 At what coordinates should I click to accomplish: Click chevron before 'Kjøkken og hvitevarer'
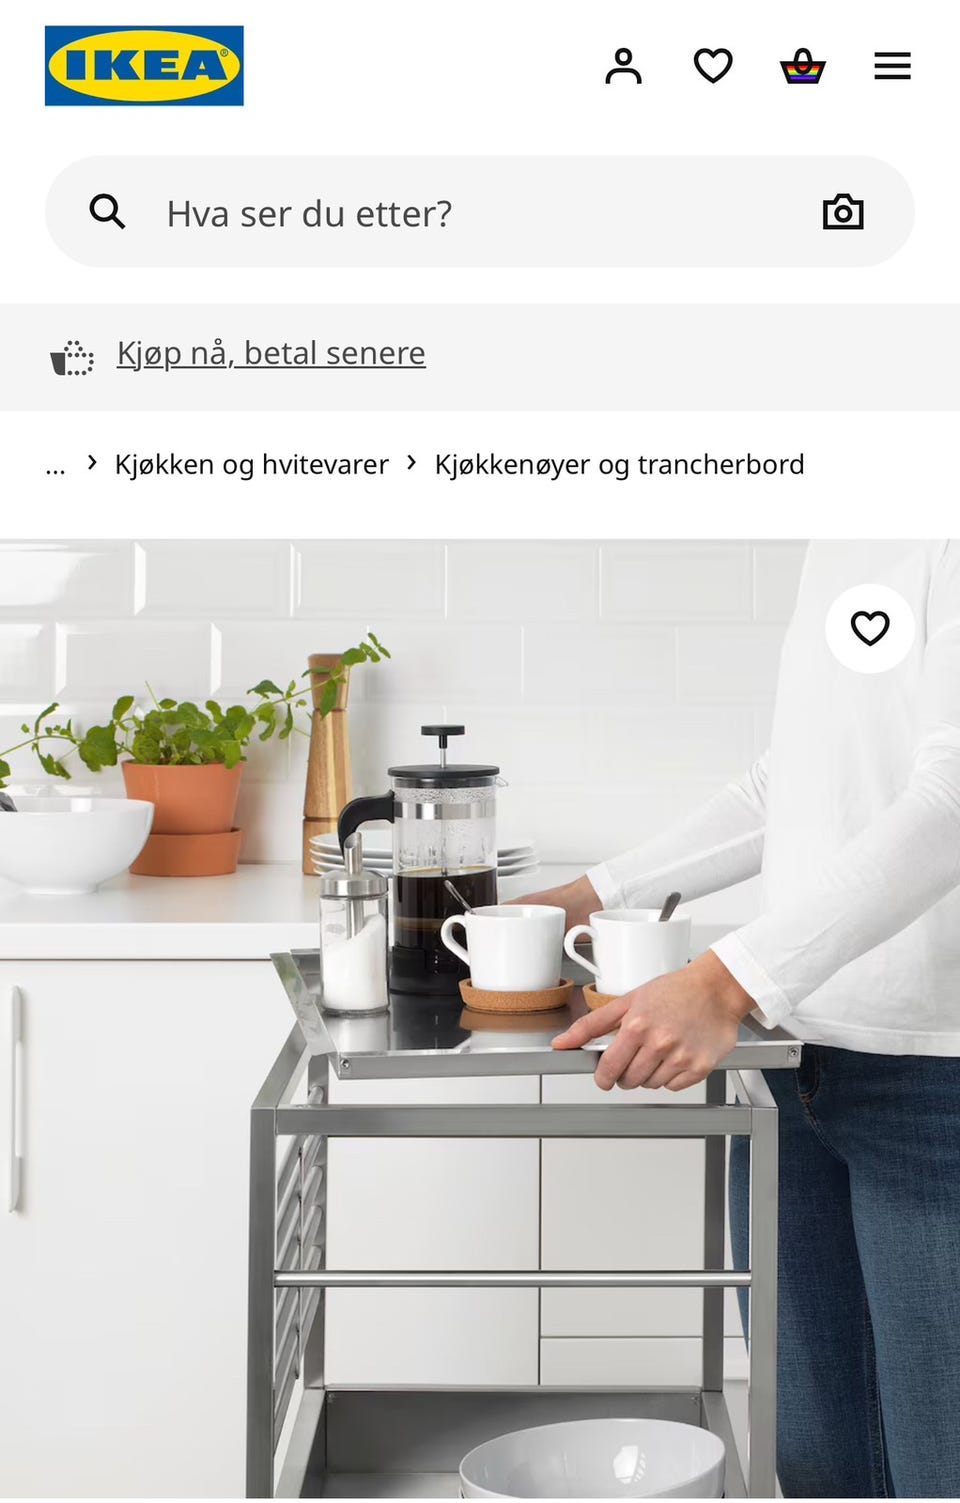click(92, 462)
